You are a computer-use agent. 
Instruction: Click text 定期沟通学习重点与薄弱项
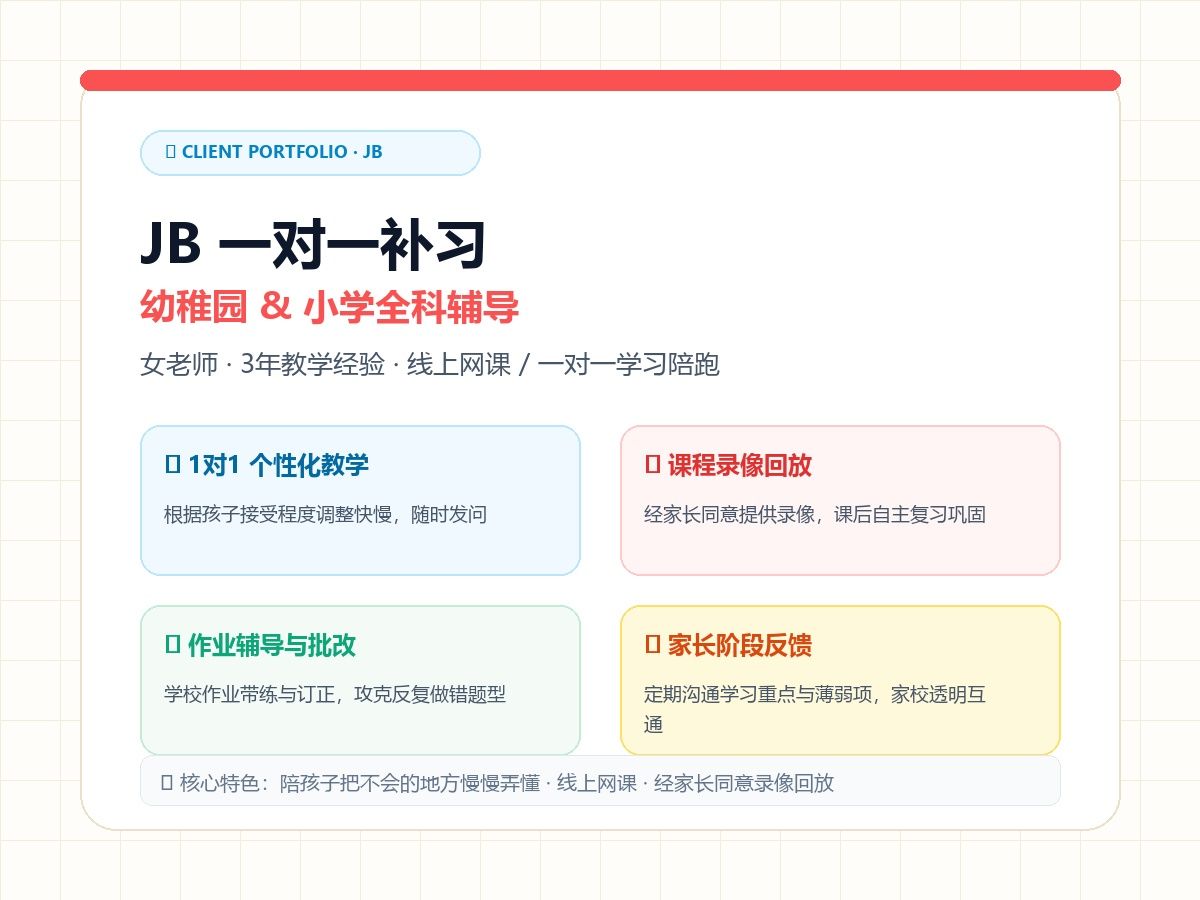point(759,694)
